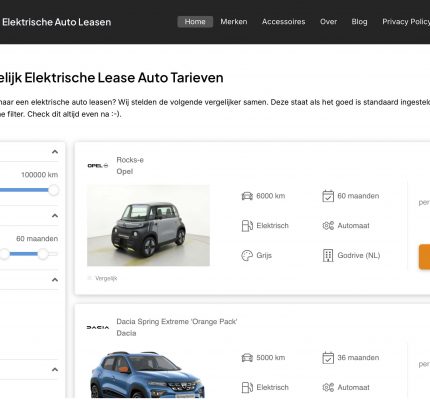The image size is (430, 400).
Task: Click the Opel logo on Rocks-e card
Action: [98, 166]
